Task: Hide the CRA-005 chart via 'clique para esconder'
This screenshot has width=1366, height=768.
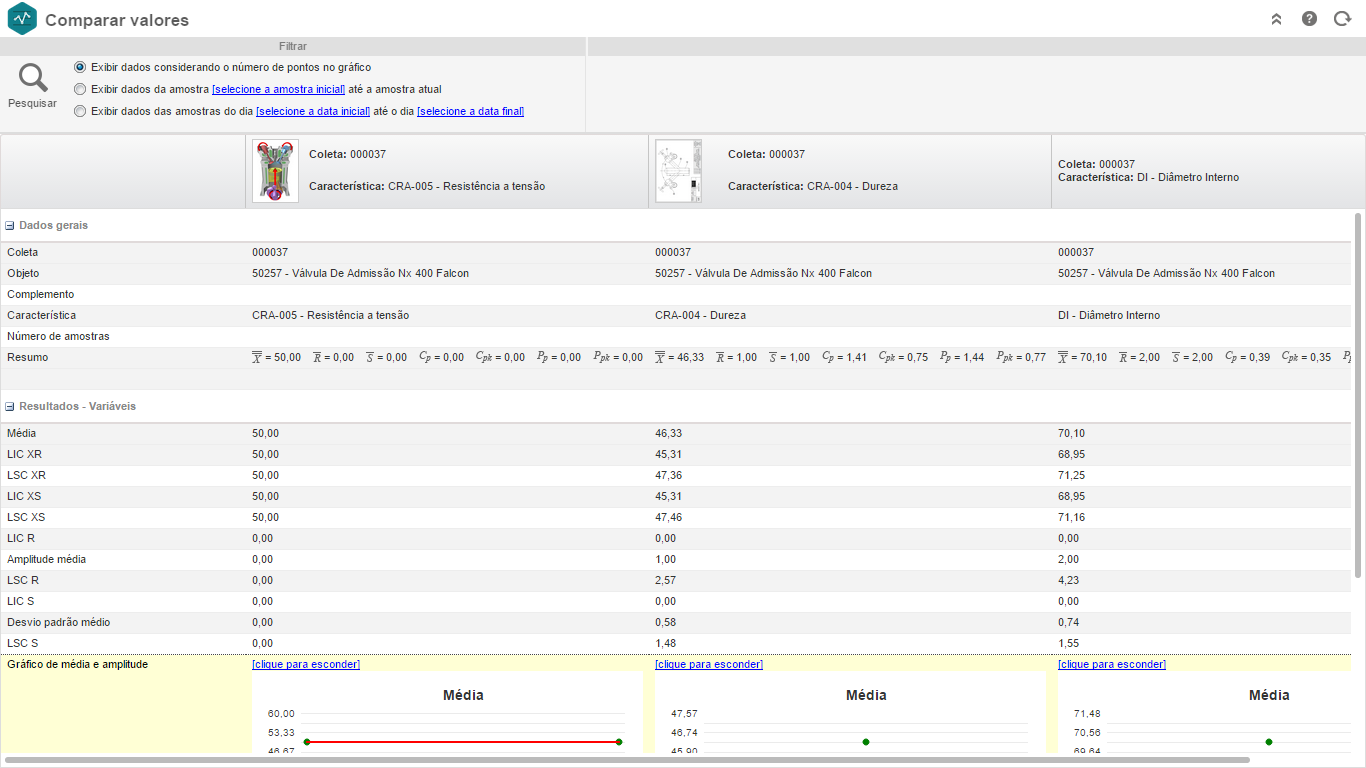Action: click(305, 664)
